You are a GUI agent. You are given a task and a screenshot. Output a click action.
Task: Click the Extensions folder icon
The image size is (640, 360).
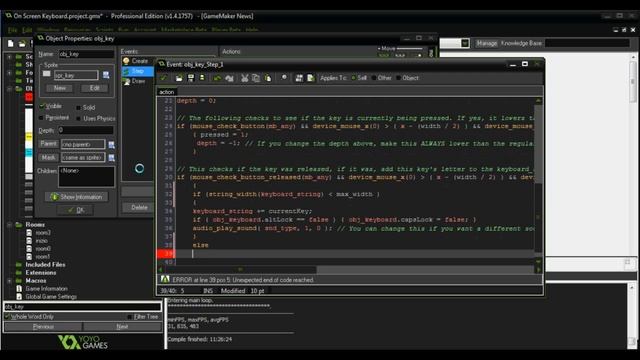(x=19, y=273)
